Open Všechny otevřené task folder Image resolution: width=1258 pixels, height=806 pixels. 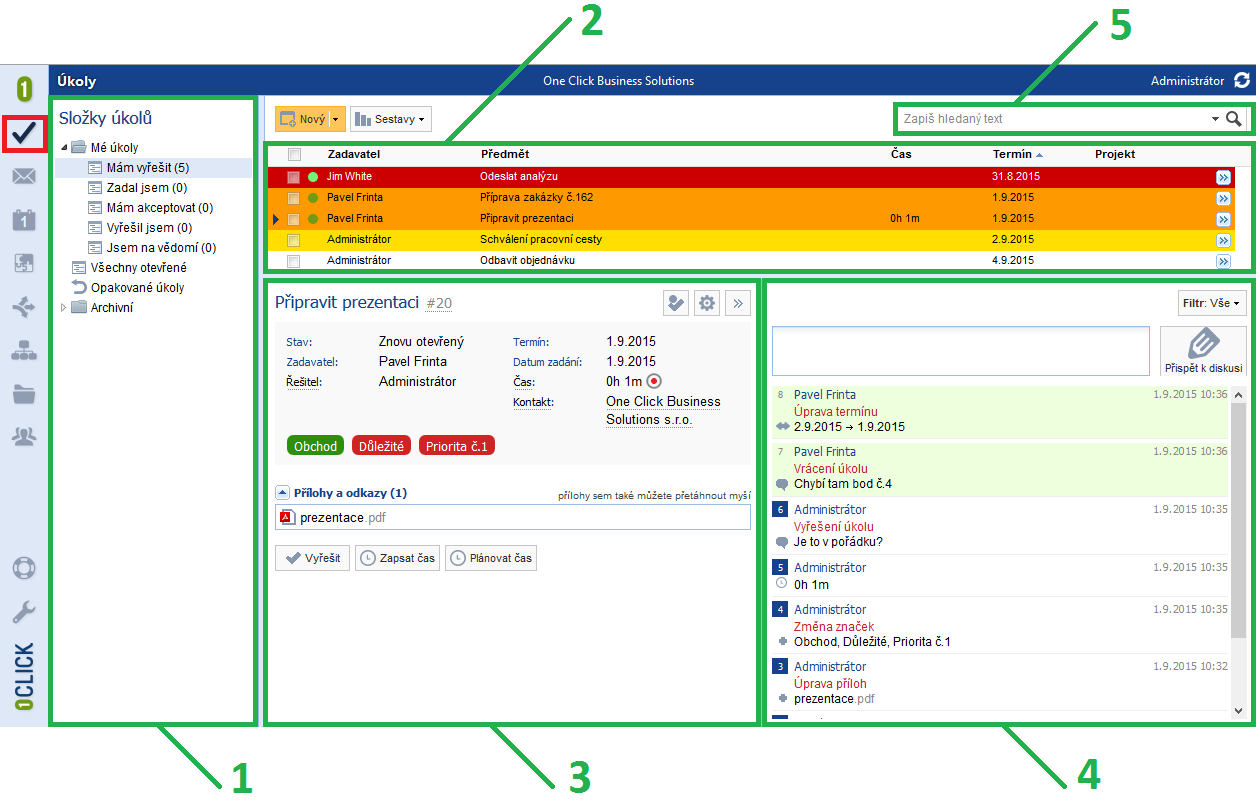[138, 268]
